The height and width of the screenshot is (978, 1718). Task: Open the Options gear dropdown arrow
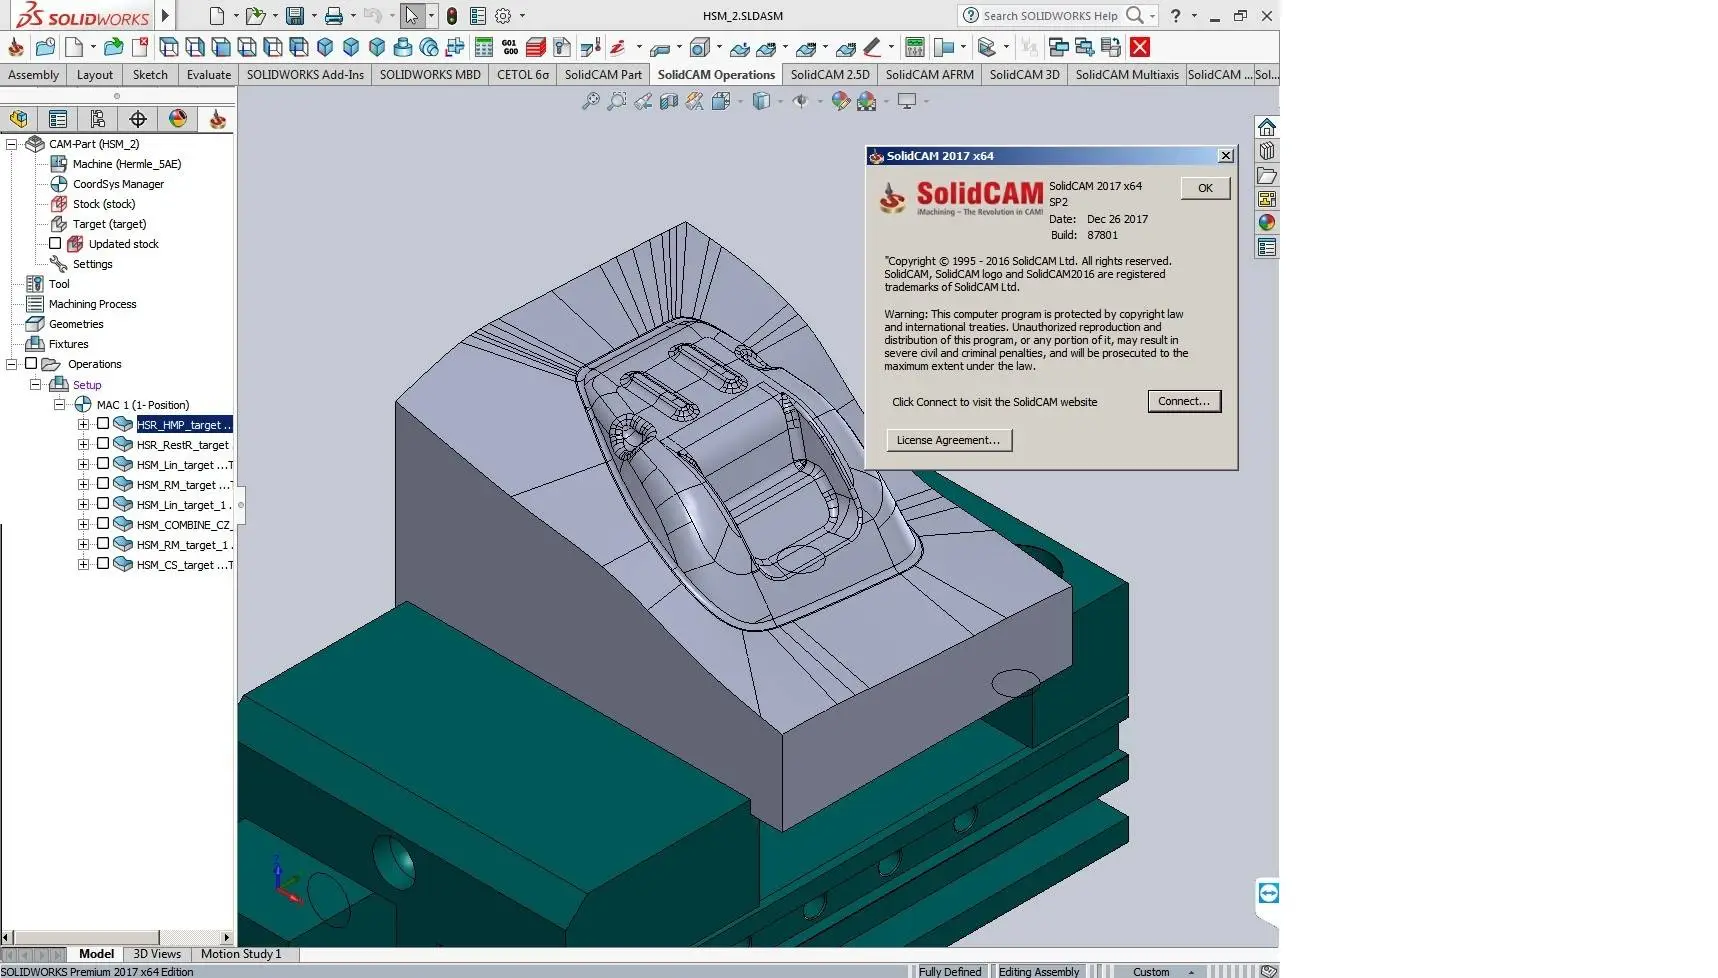pyautogui.click(x=522, y=16)
